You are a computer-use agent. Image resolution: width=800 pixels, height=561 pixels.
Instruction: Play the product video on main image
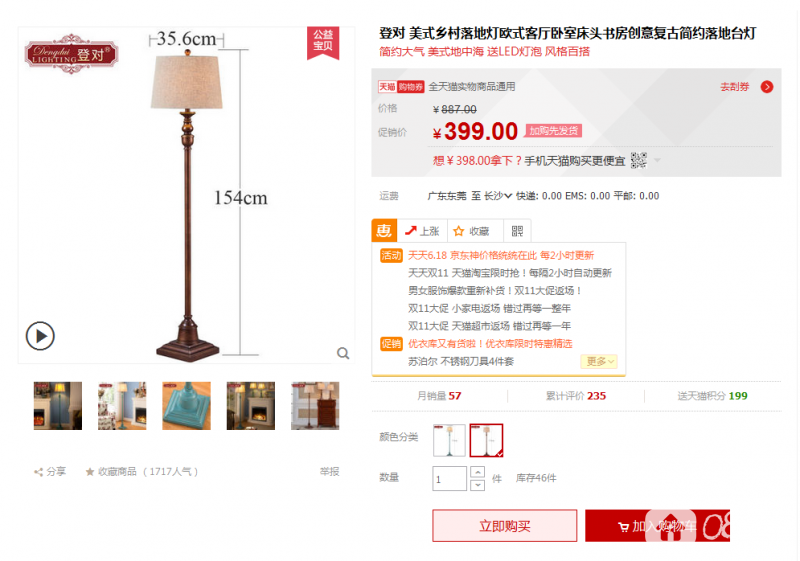click(40, 336)
